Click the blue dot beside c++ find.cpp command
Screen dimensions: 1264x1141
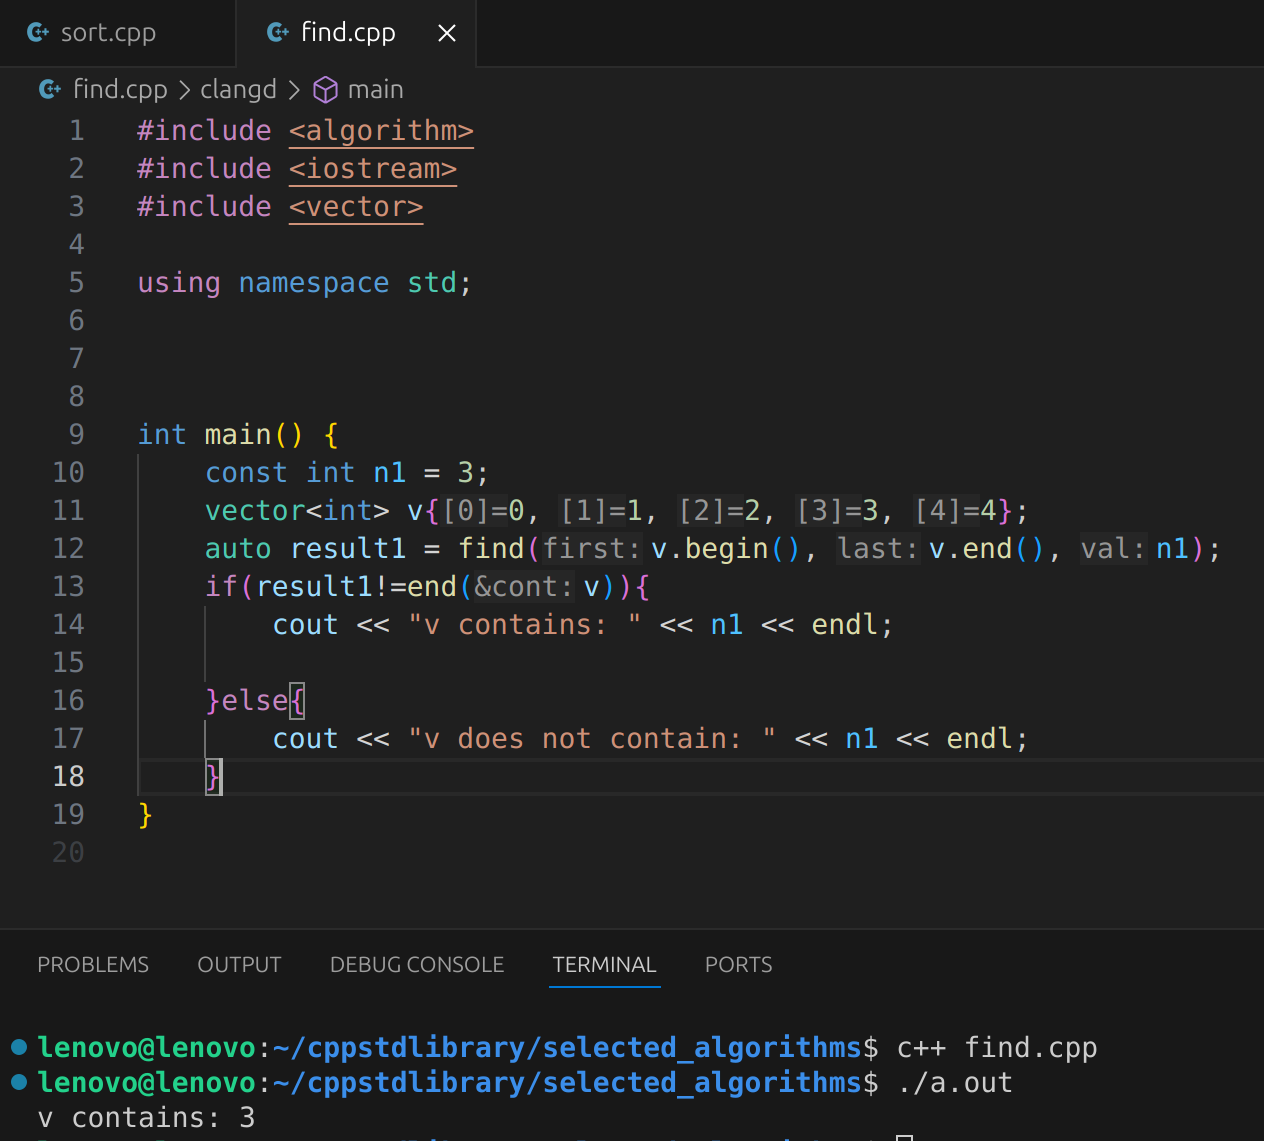[18, 1047]
